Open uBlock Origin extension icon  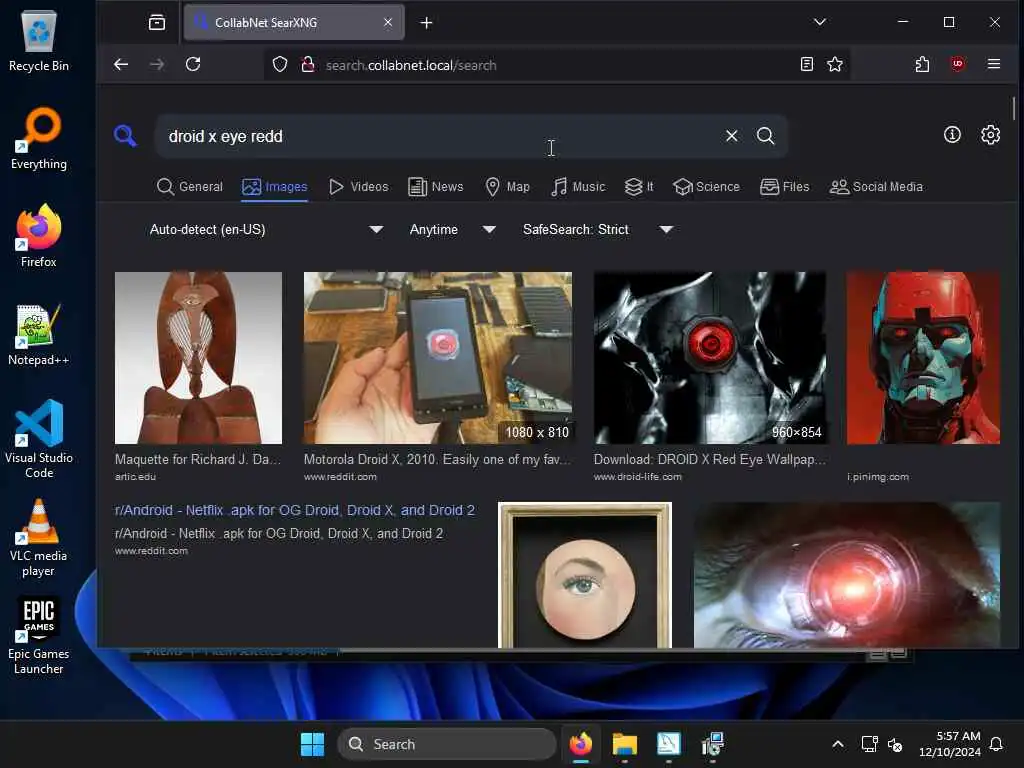pos(957,64)
